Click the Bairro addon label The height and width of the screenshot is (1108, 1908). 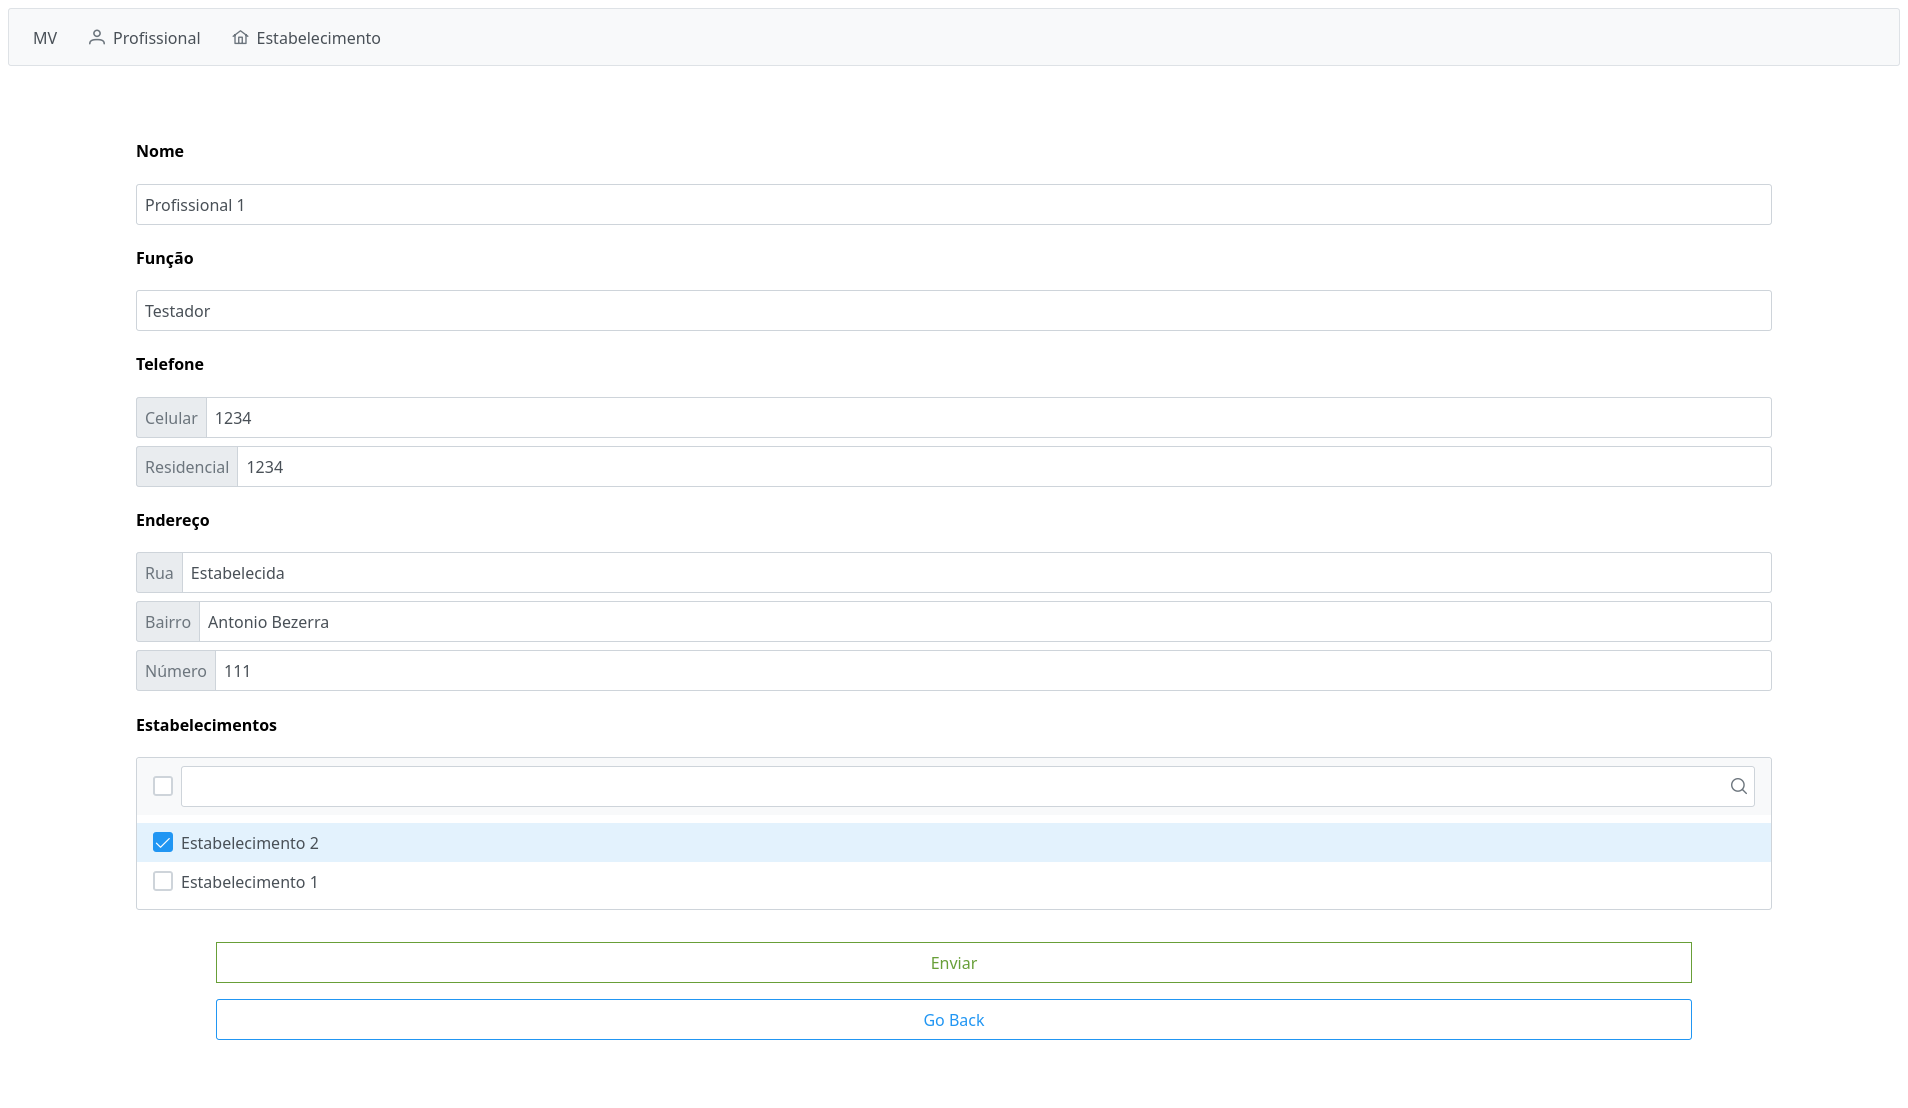168,621
